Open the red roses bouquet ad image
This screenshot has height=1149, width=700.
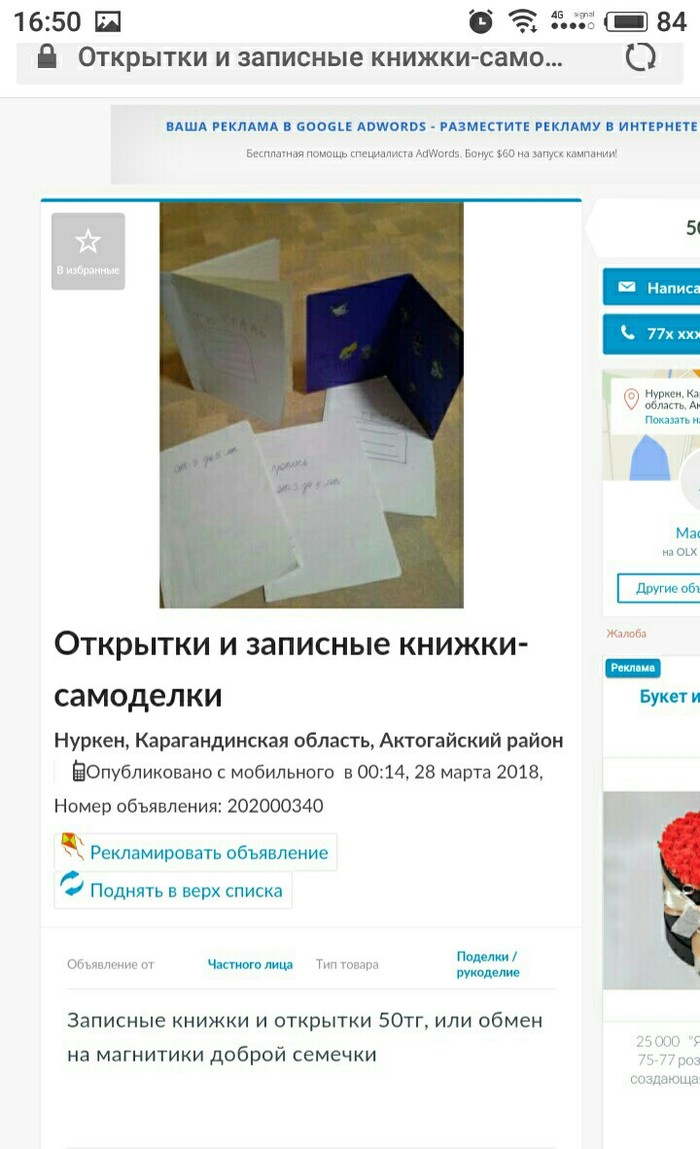652,890
